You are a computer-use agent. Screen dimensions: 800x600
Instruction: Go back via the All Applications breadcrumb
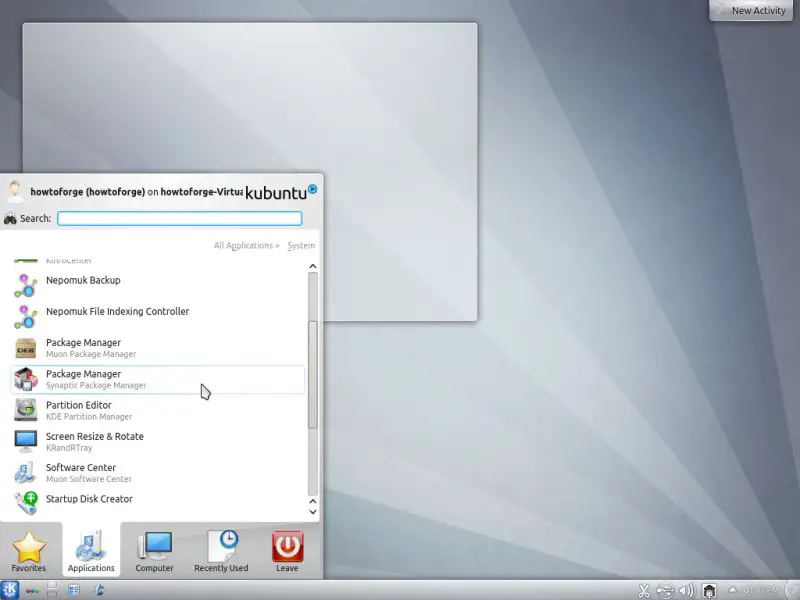click(x=246, y=245)
